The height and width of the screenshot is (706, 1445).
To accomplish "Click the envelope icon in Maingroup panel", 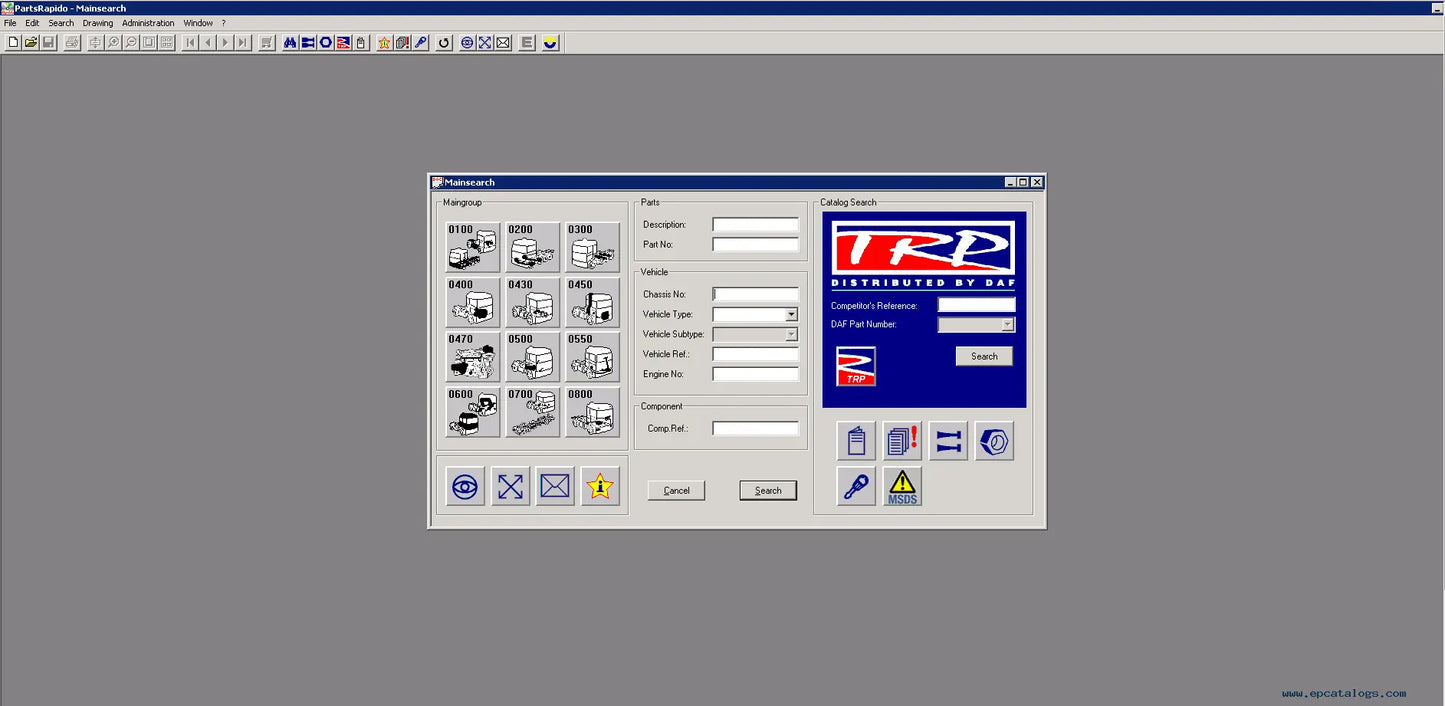I will tap(555, 486).
